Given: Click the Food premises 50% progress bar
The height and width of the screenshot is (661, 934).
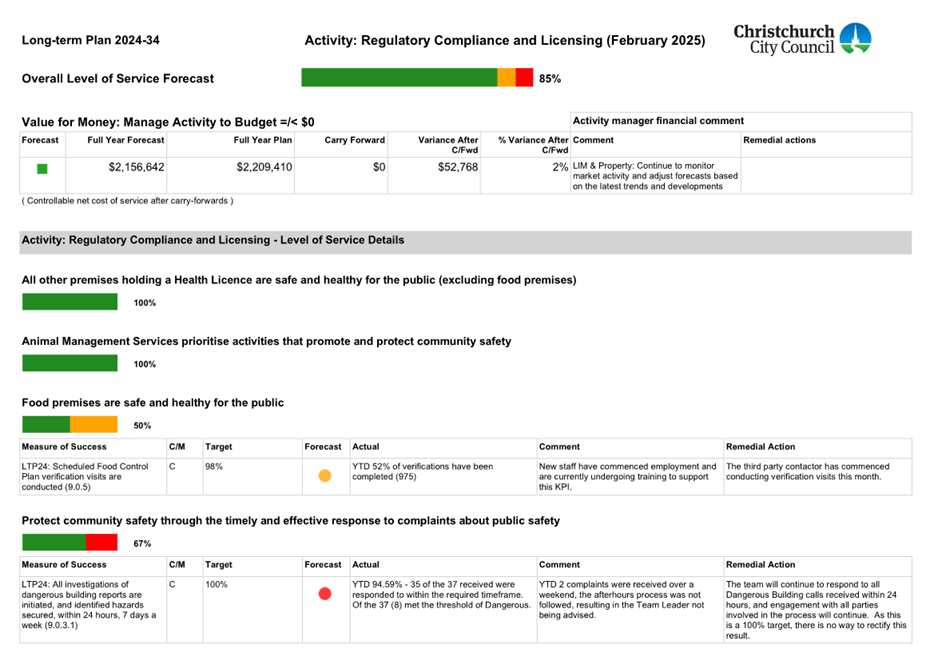Looking at the screenshot, I should coord(70,425).
